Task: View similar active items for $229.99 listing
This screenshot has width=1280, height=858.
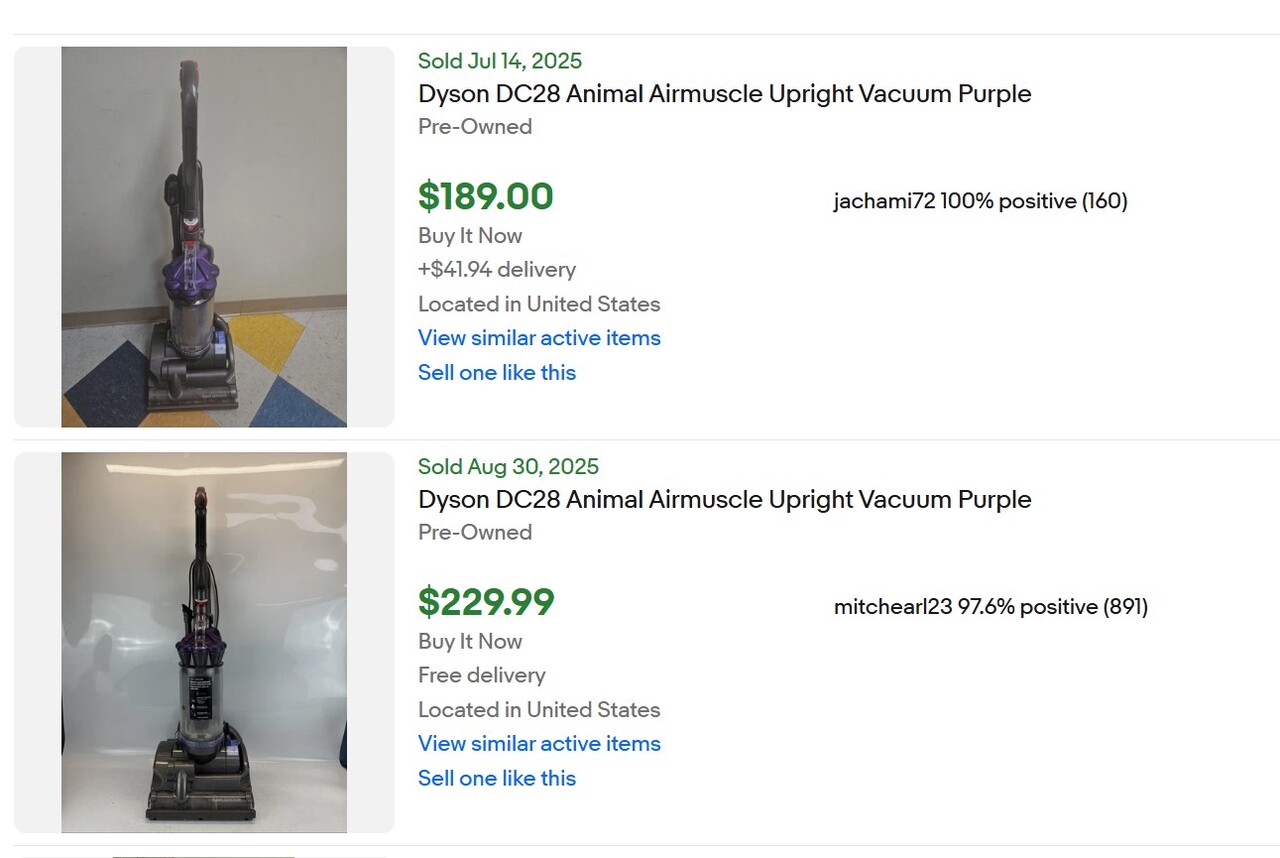Action: pyautogui.click(x=539, y=744)
